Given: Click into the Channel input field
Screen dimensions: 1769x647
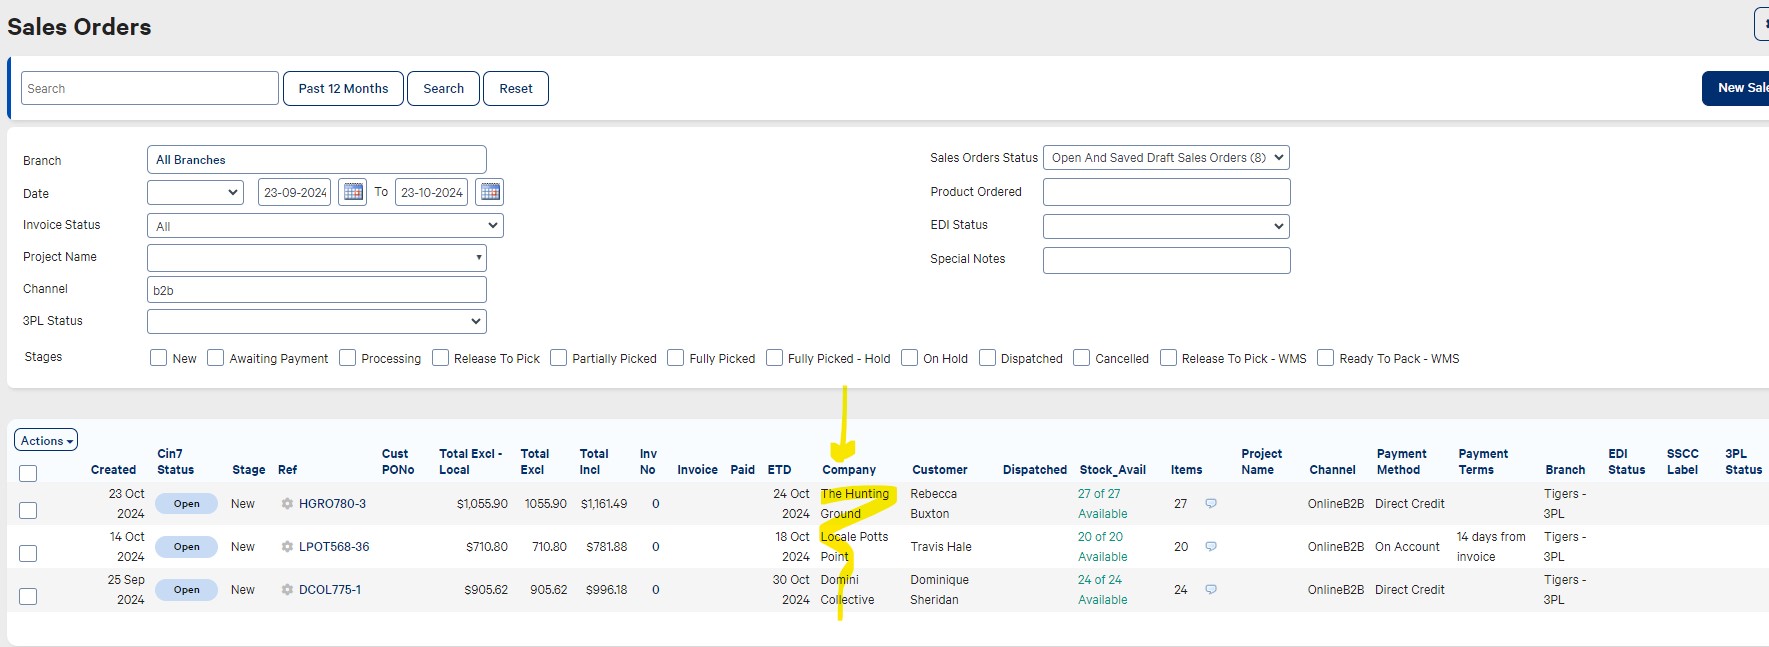Looking at the screenshot, I should [x=316, y=290].
